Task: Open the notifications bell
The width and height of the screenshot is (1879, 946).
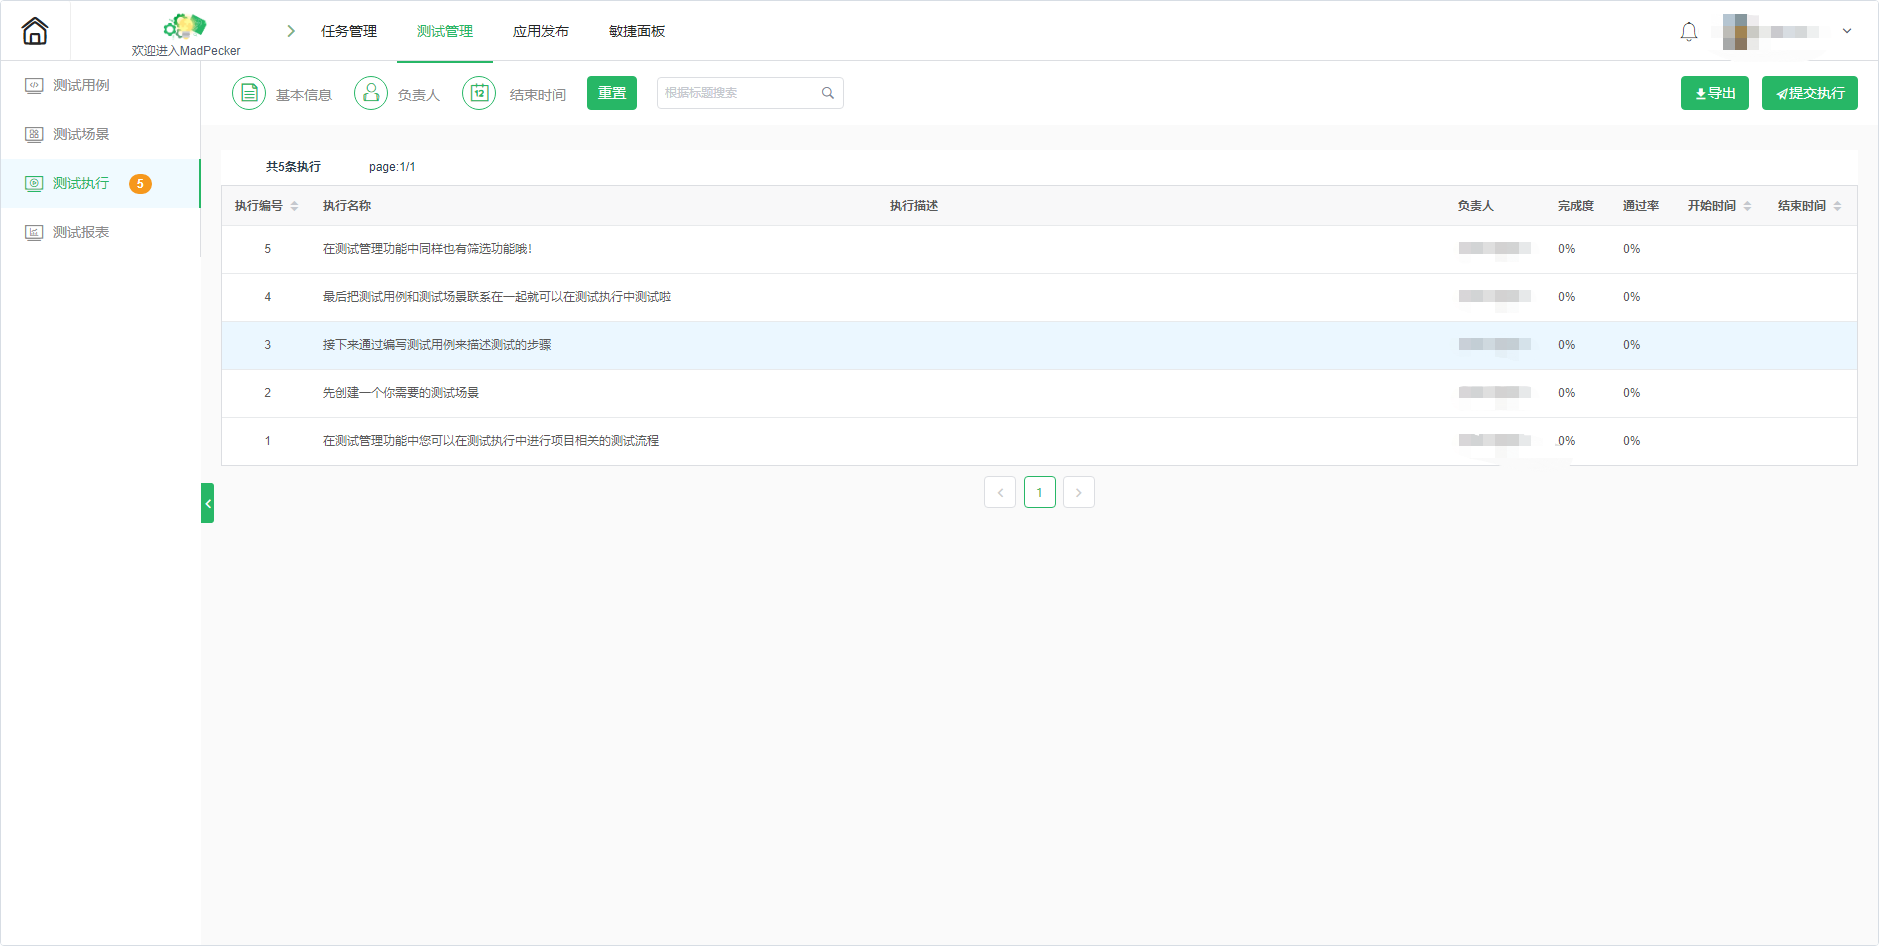Action: (1689, 32)
